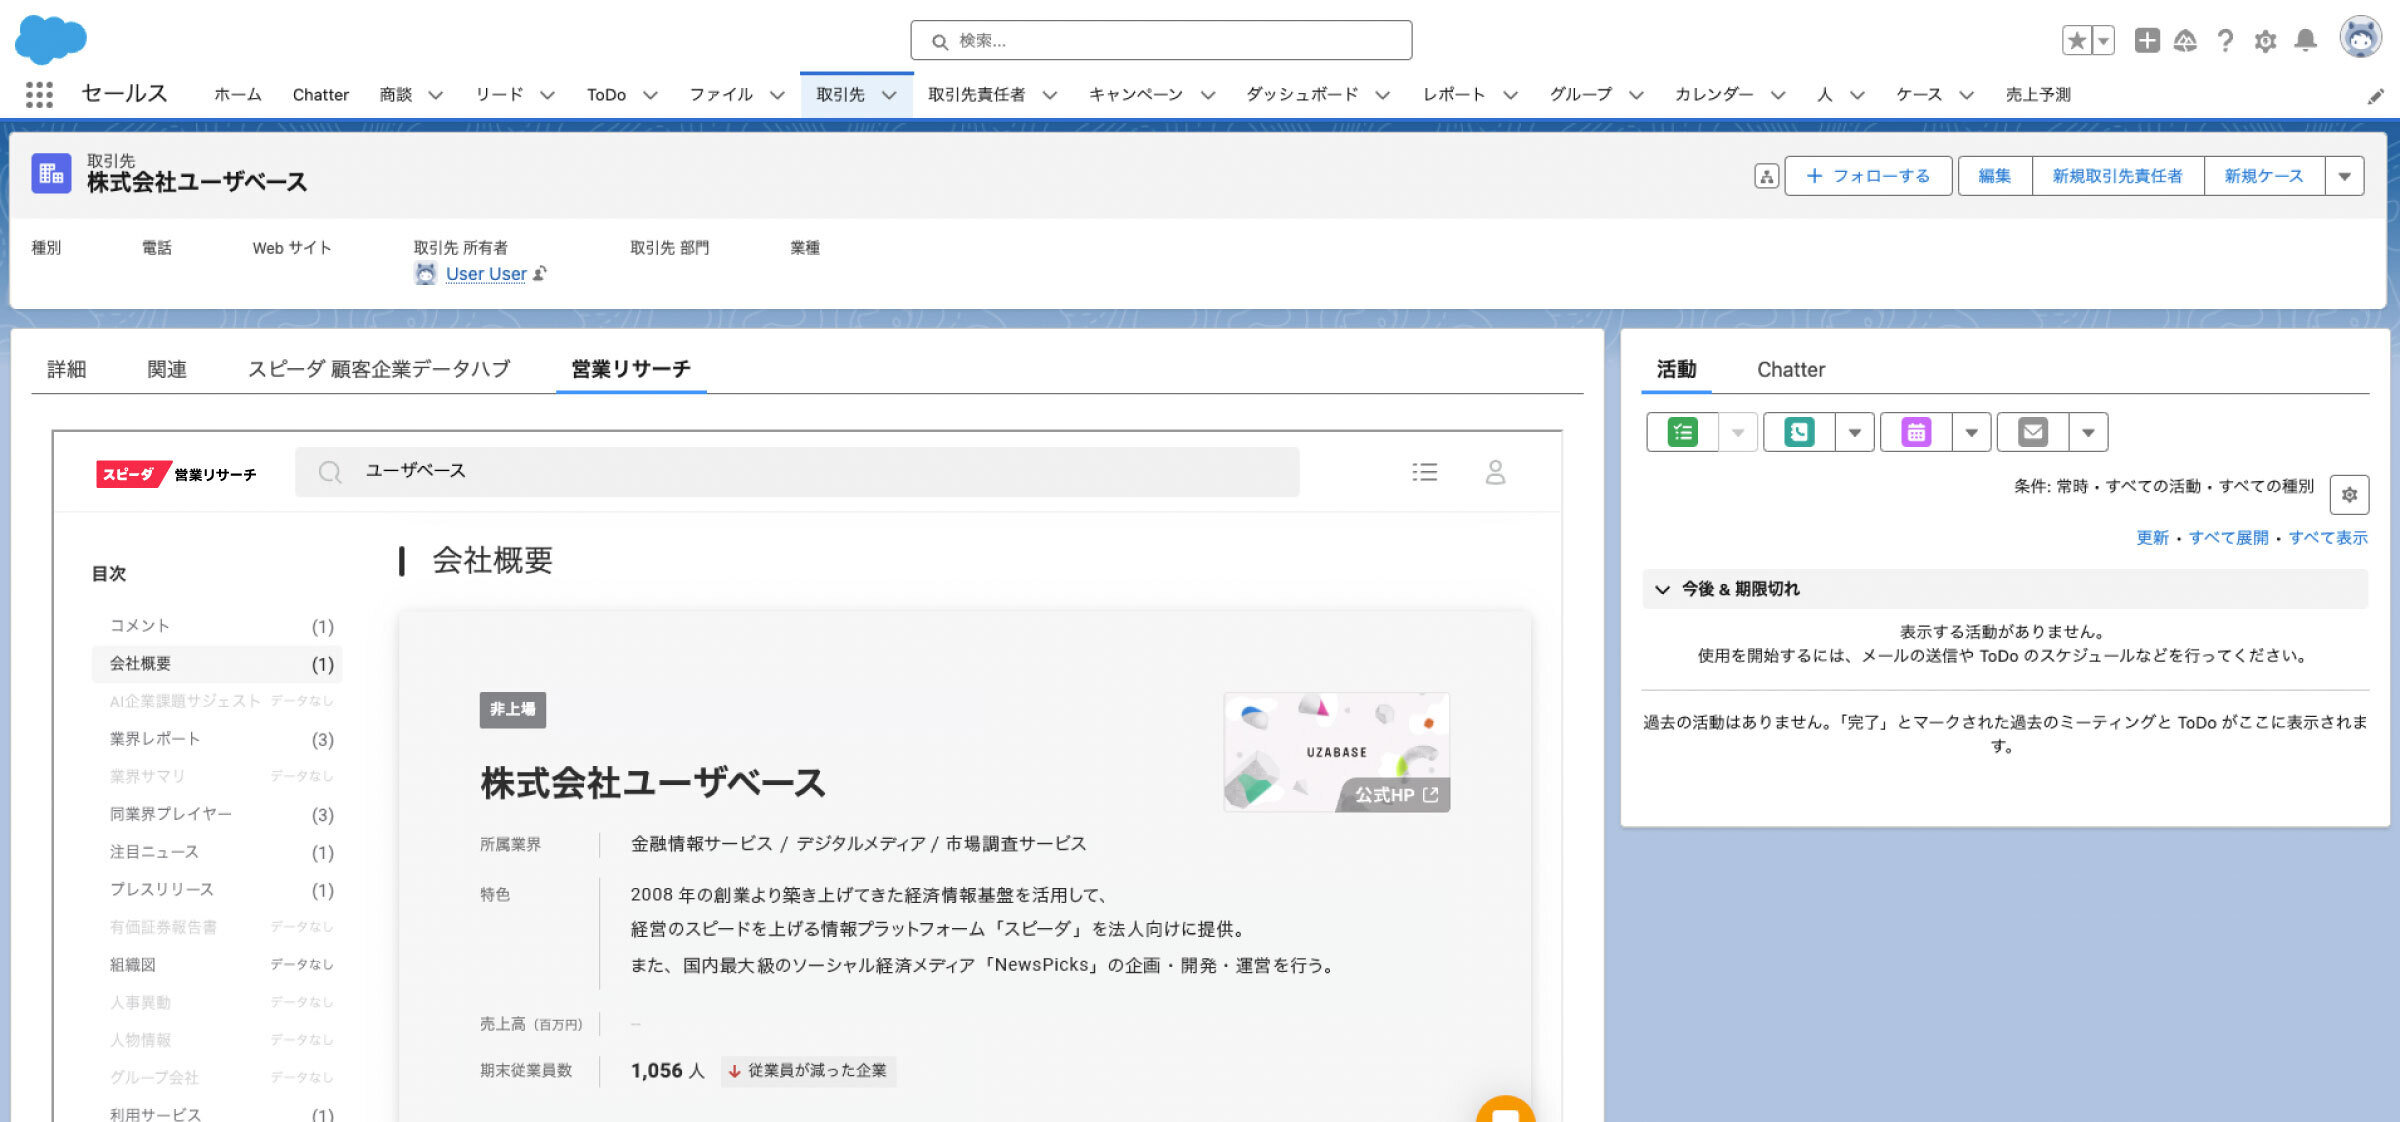Switch the Speeda research panel to list view
Image resolution: width=2400 pixels, height=1122 pixels.
(x=1424, y=472)
